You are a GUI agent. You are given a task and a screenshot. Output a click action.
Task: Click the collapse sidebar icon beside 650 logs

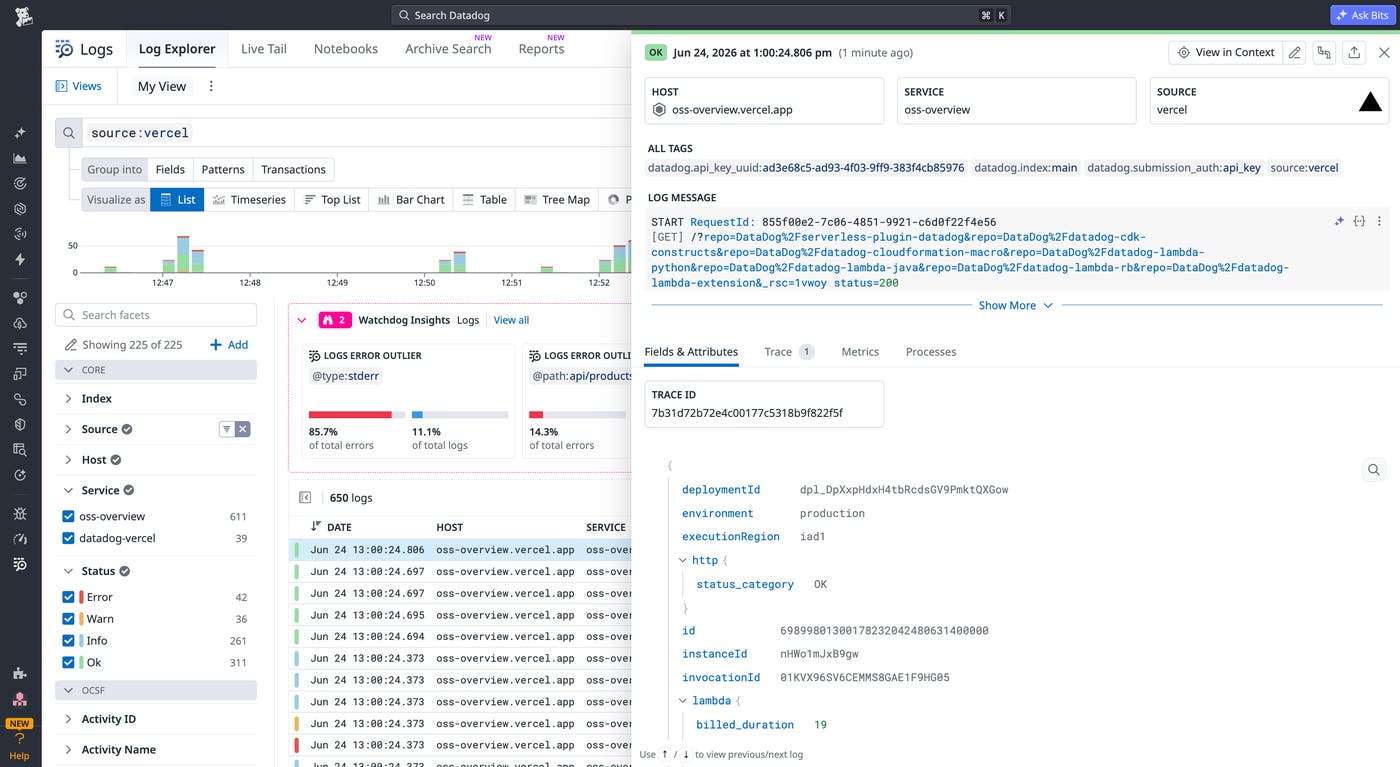tap(305, 498)
